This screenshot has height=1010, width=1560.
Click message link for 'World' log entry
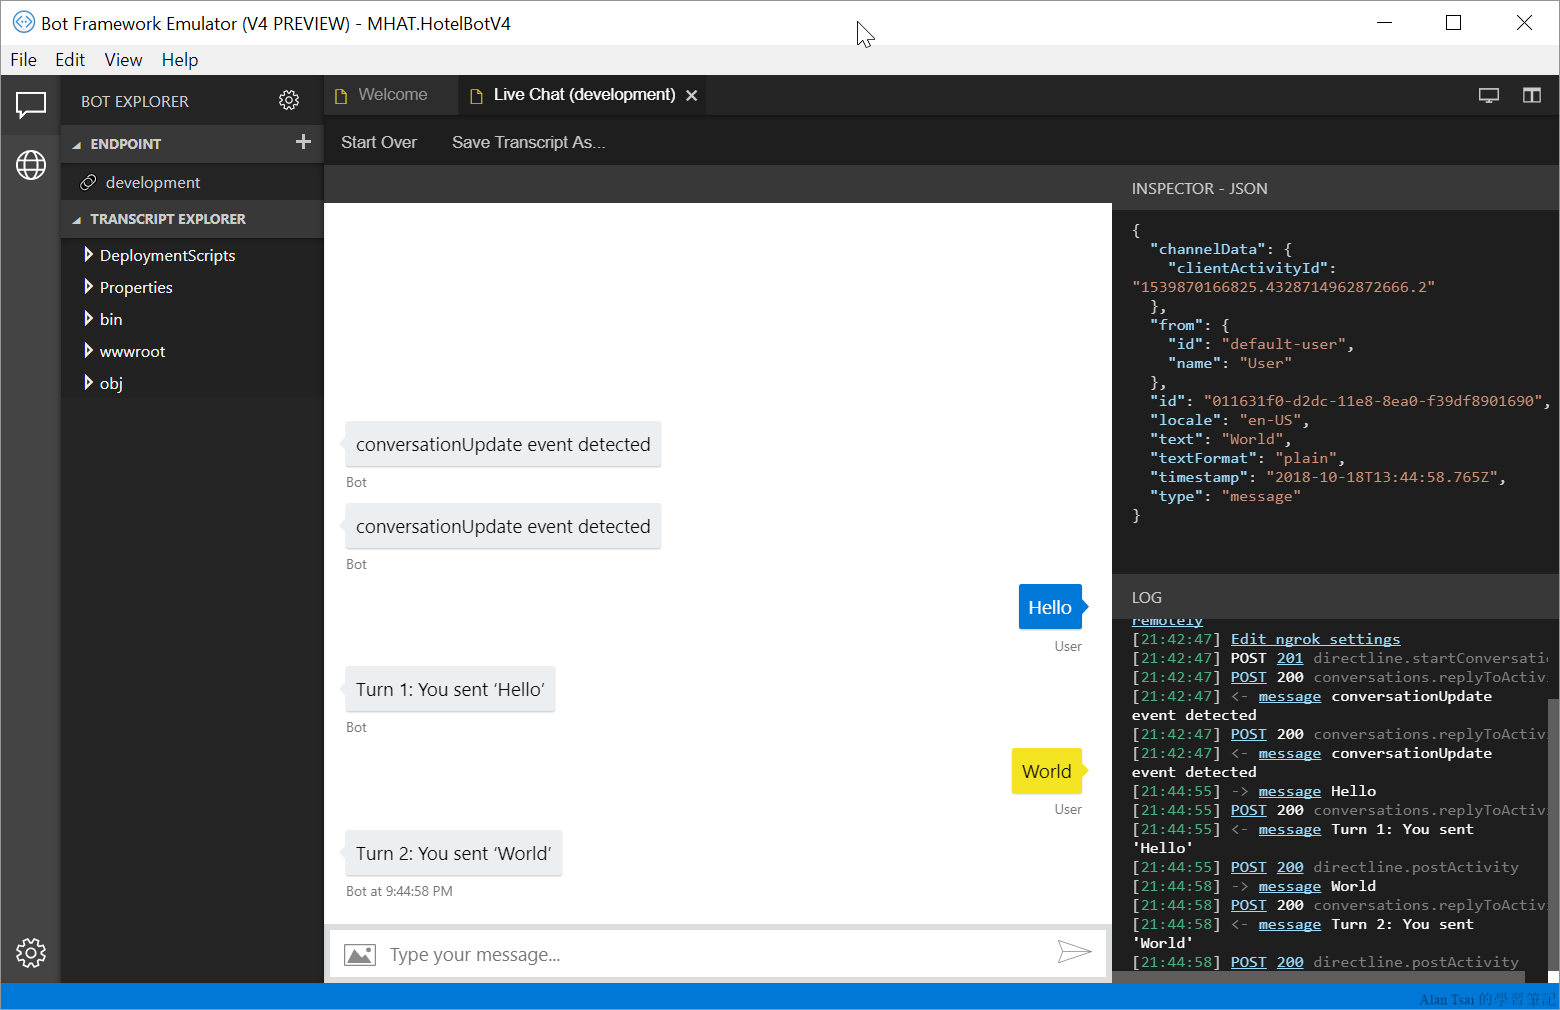tap(1289, 886)
